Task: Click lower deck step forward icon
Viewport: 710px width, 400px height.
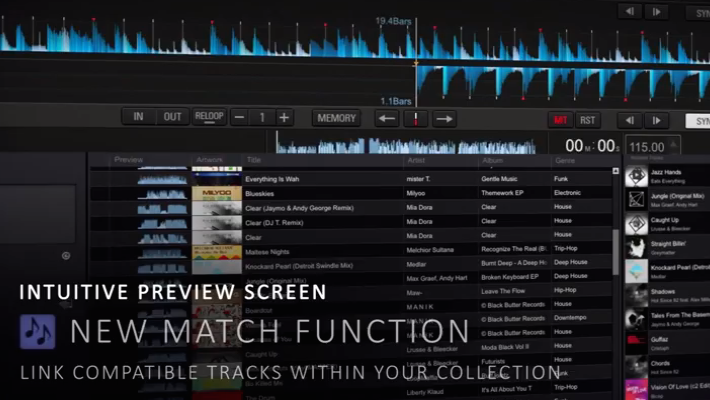Action: [655, 120]
